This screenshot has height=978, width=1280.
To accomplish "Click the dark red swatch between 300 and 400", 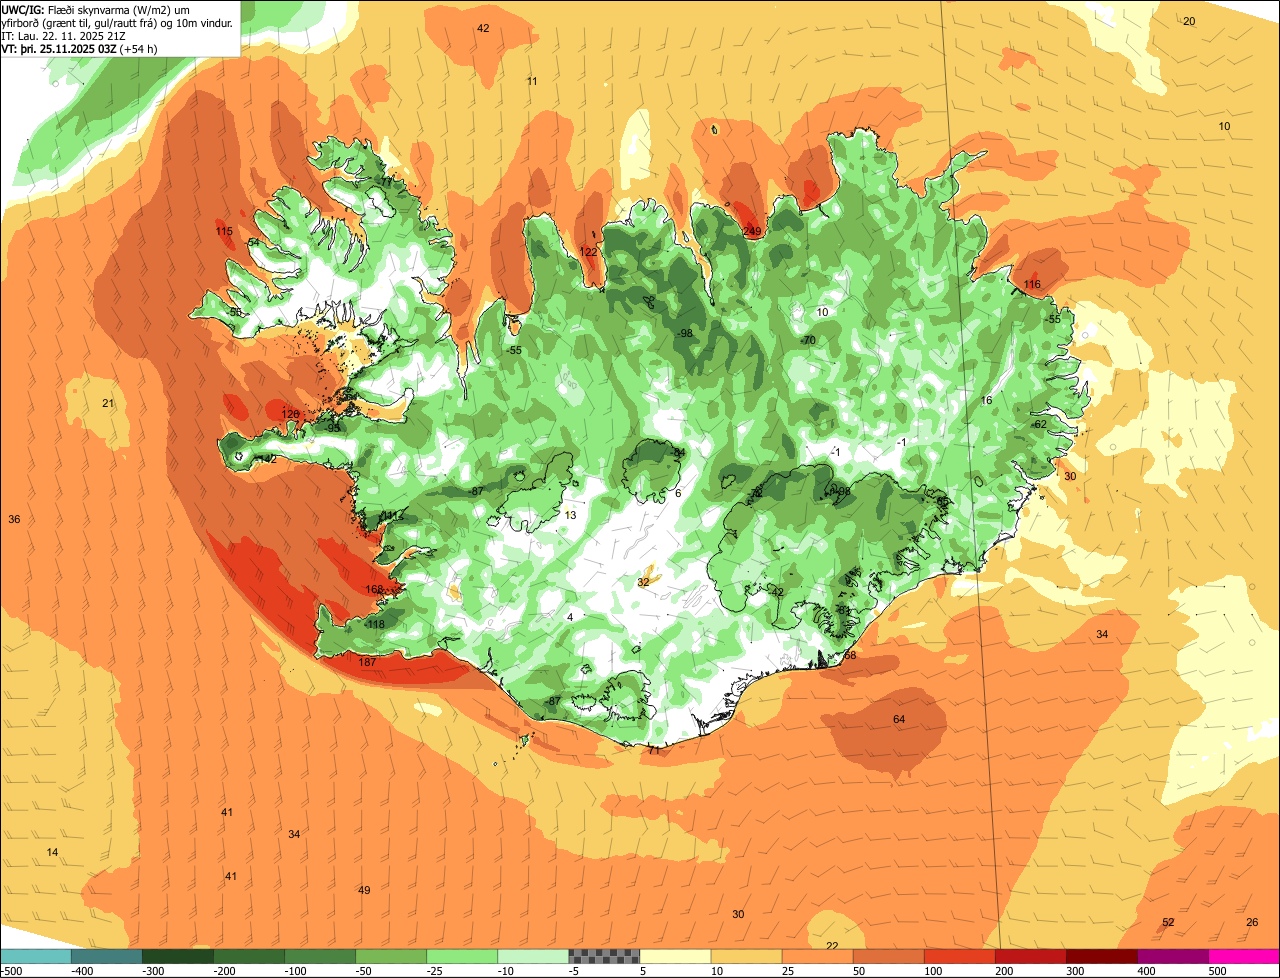I will tap(1102, 956).
